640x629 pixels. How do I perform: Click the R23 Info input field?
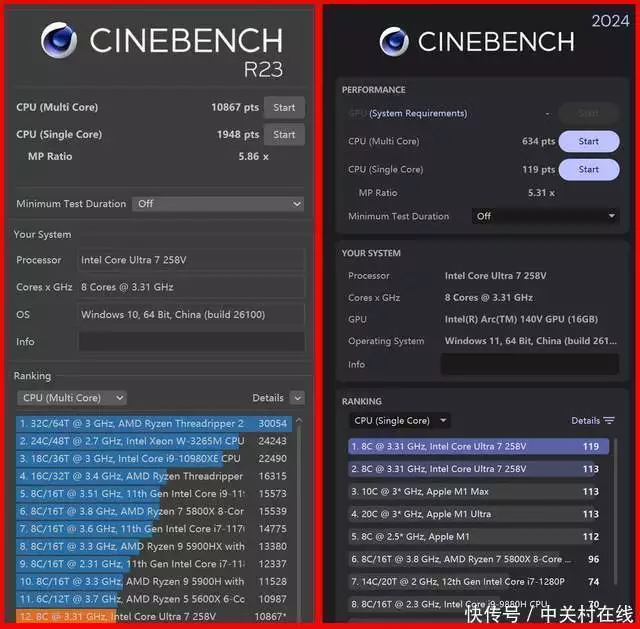point(191,342)
